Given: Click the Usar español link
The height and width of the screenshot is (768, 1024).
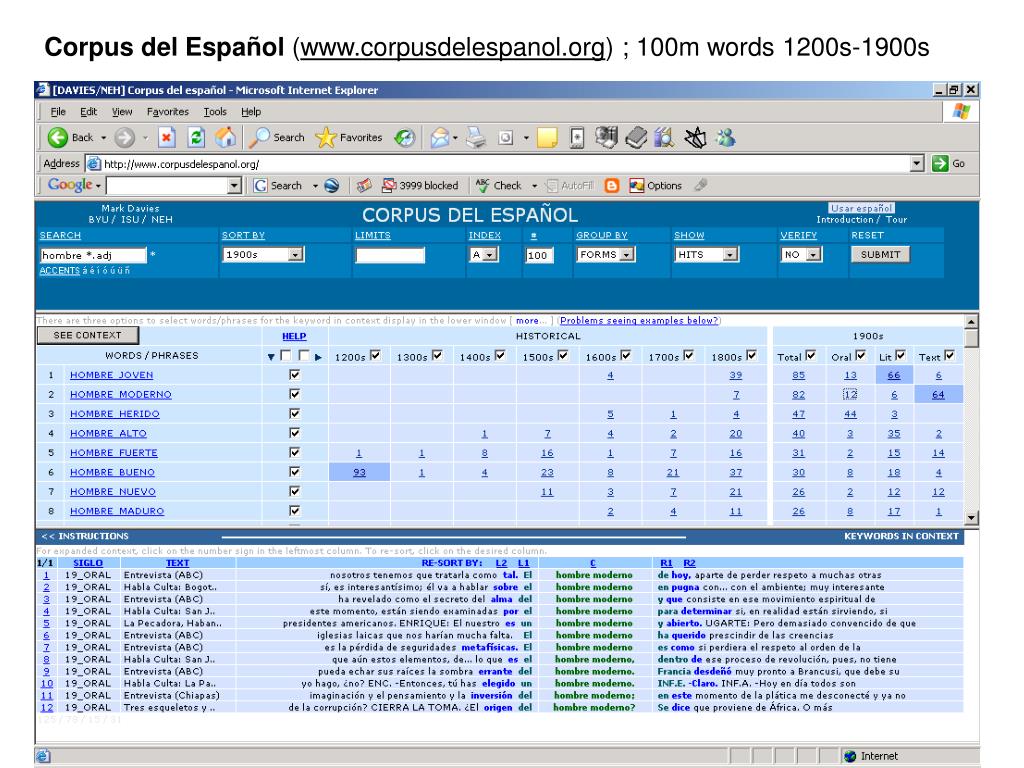Looking at the screenshot, I should click(861, 208).
